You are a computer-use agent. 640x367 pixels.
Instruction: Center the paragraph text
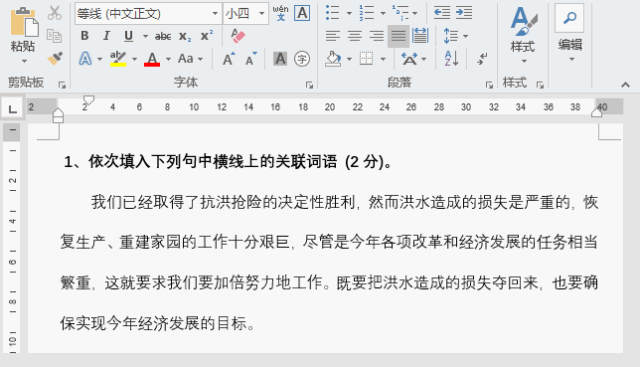pyautogui.click(x=355, y=36)
